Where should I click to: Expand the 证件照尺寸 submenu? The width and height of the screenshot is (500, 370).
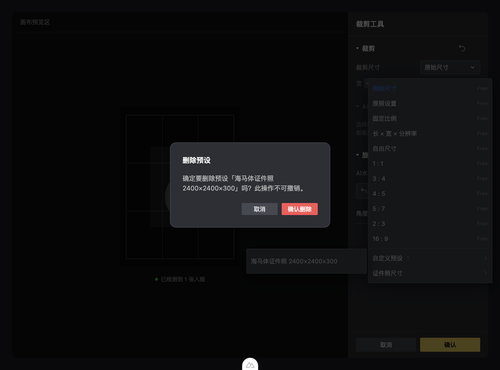(x=430, y=273)
